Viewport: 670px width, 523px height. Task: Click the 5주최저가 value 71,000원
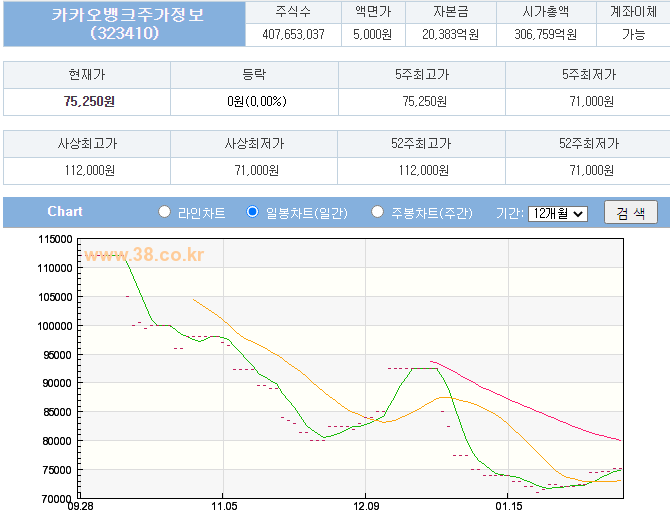click(591, 101)
